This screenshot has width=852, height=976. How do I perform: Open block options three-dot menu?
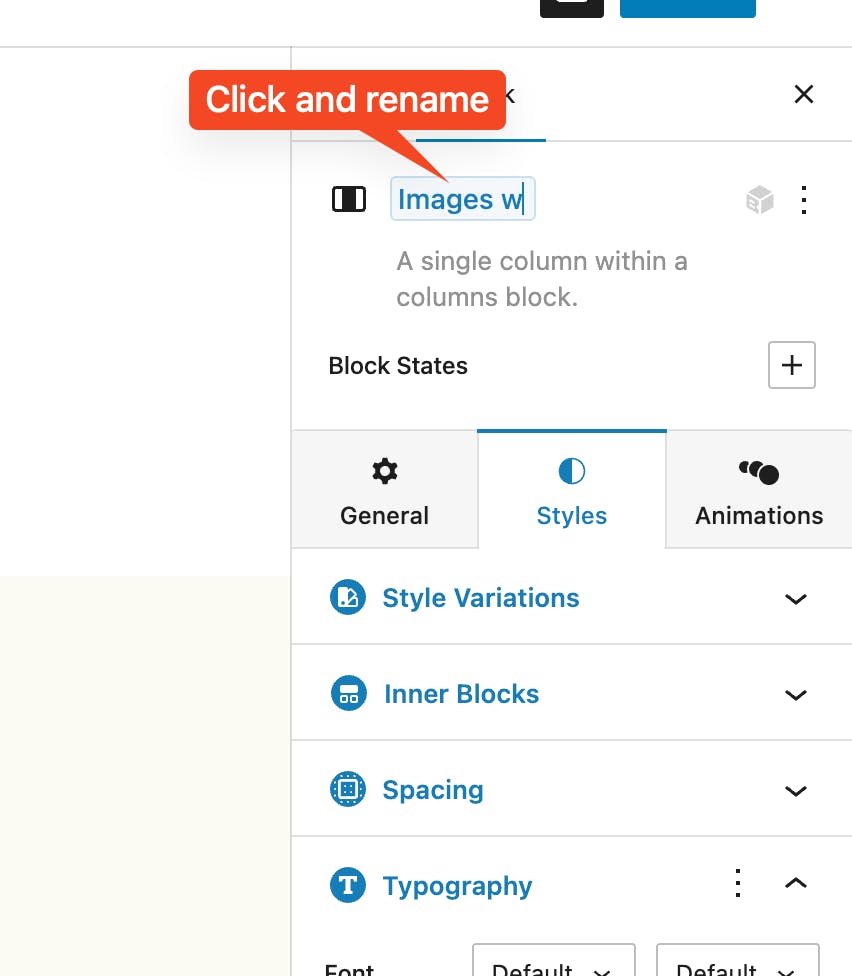tap(804, 200)
